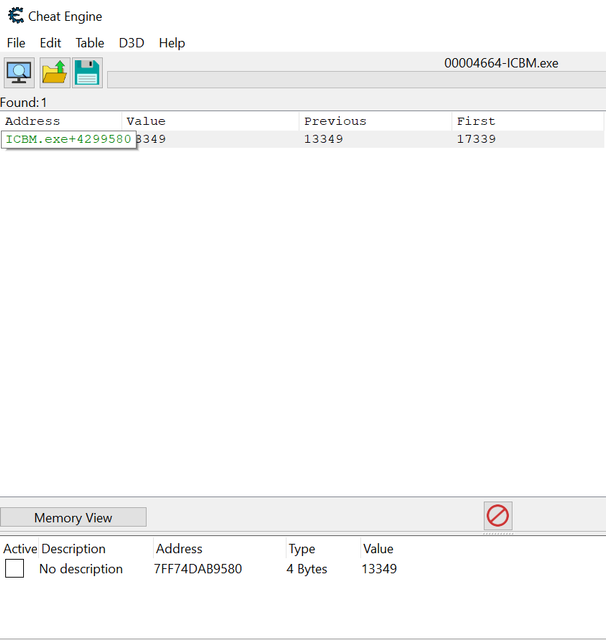The image size is (606, 640).
Task: Click the Found:1 label
Action: [x=23, y=102]
